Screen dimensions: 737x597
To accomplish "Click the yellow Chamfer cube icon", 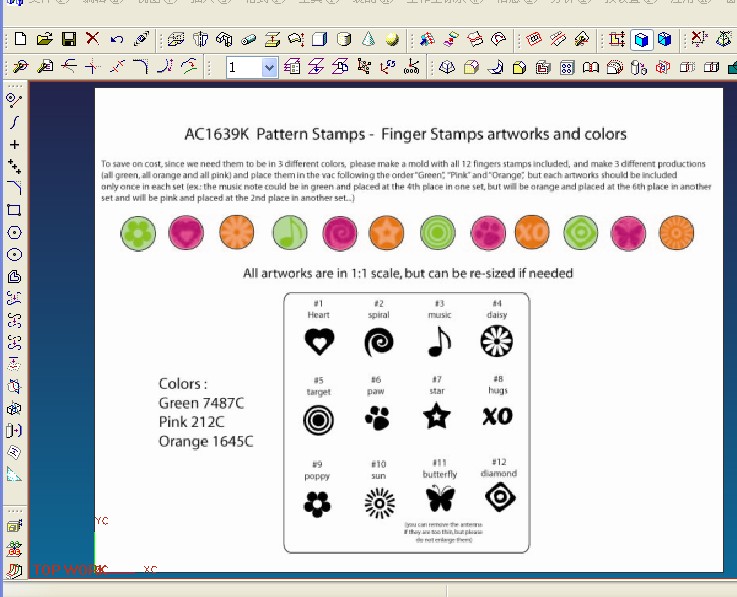I will click(519, 68).
